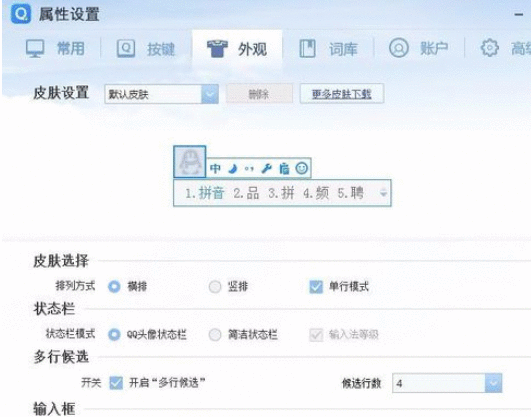The image size is (531, 417).
Task: Click the skin box icon in preview
Action: (284, 168)
